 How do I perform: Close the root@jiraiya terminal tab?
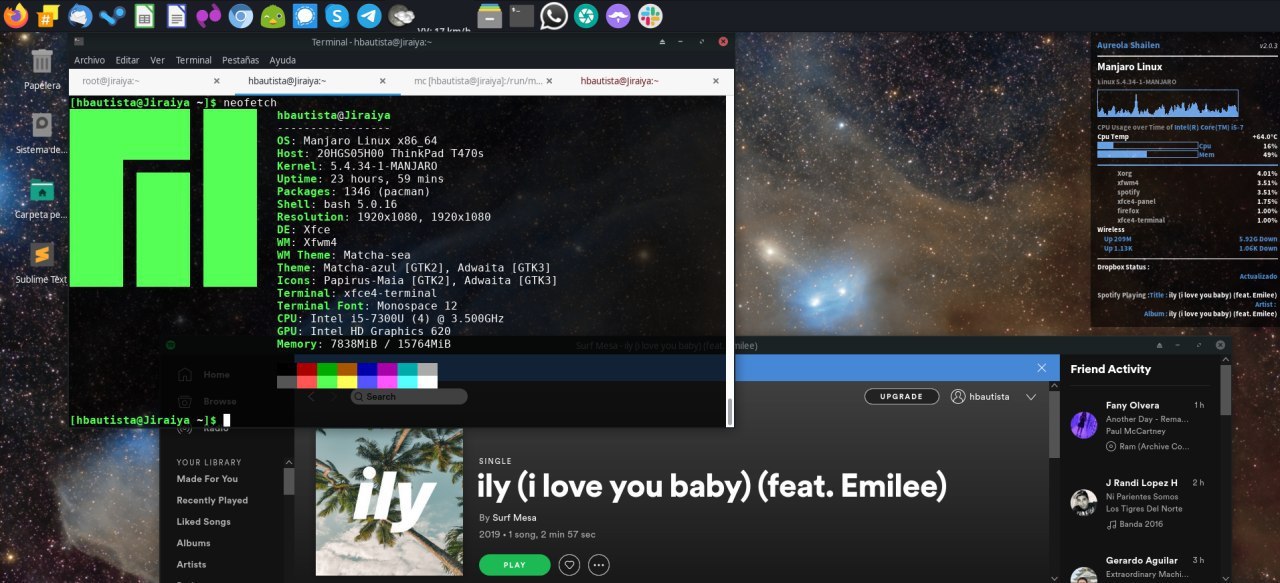[217, 81]
